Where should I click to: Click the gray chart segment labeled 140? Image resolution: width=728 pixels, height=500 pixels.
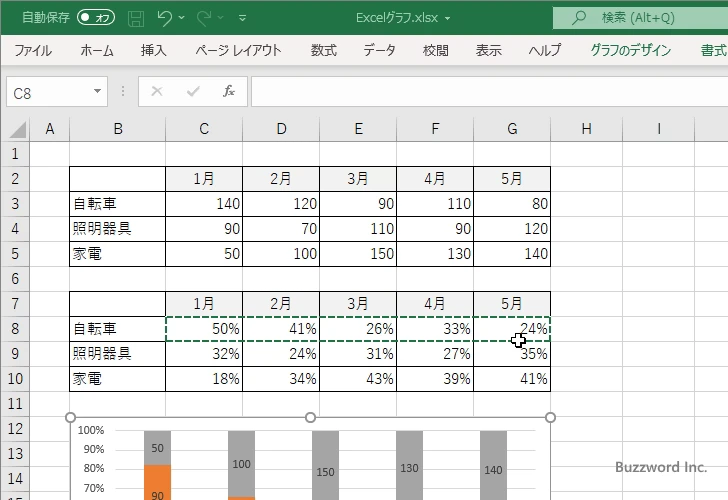coord(493,465)
